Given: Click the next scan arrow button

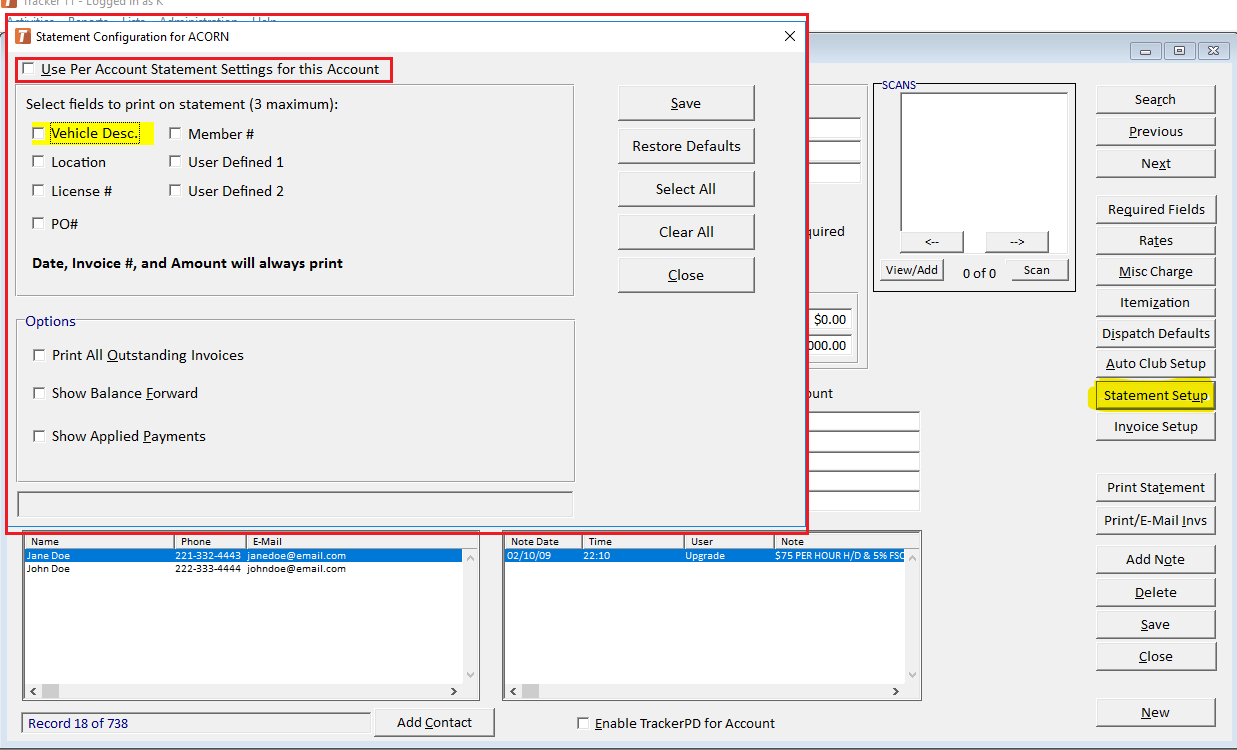Looking at the screenshot, I should pyautogui.click(x=1016, y=242).
